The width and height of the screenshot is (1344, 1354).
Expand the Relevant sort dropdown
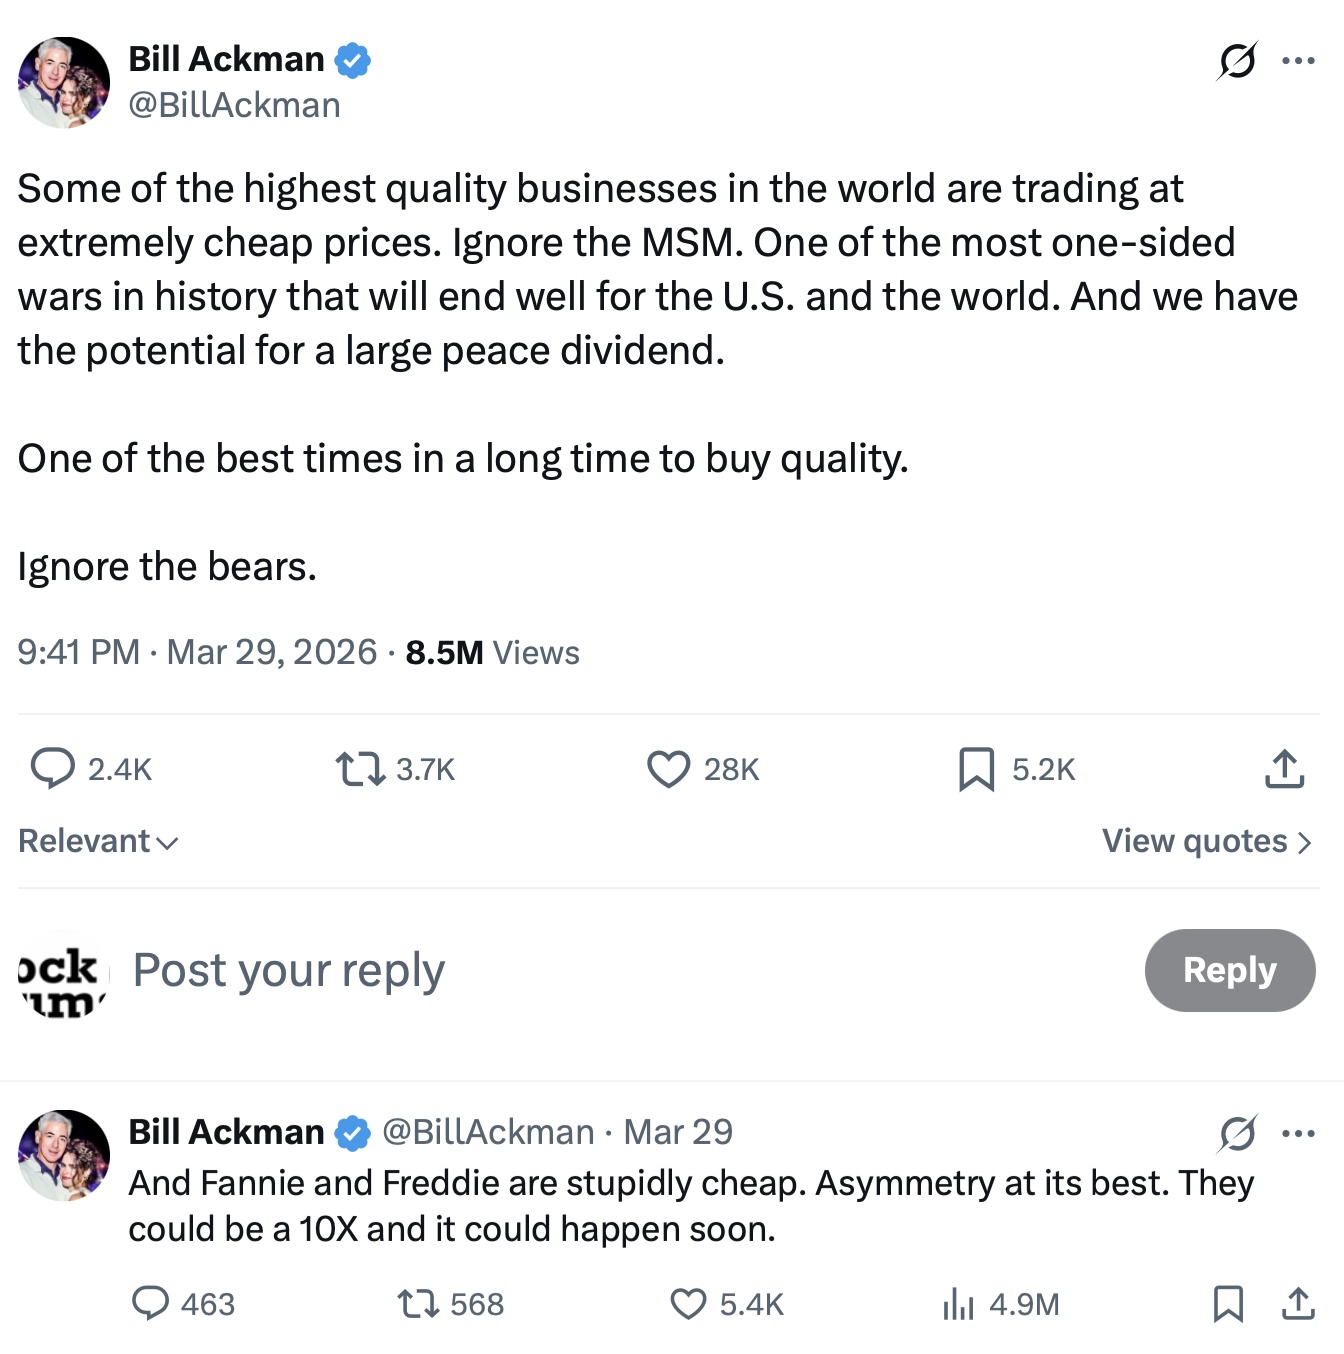coord(98,841)
